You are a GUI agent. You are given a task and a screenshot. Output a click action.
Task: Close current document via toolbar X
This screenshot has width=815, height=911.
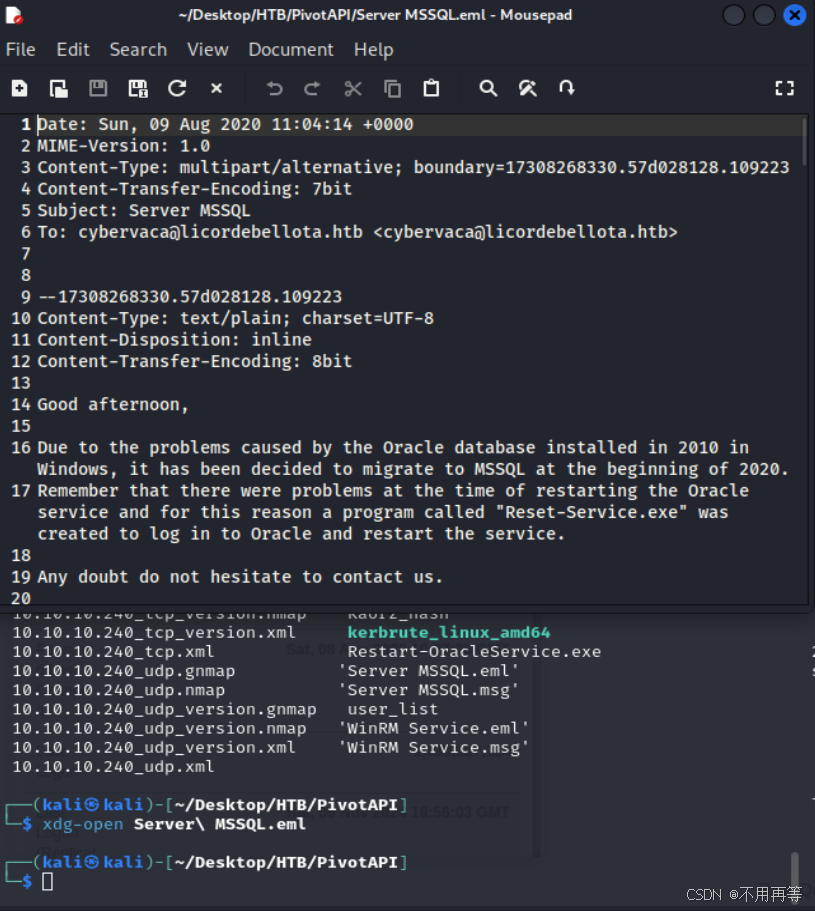pos(216,88)
